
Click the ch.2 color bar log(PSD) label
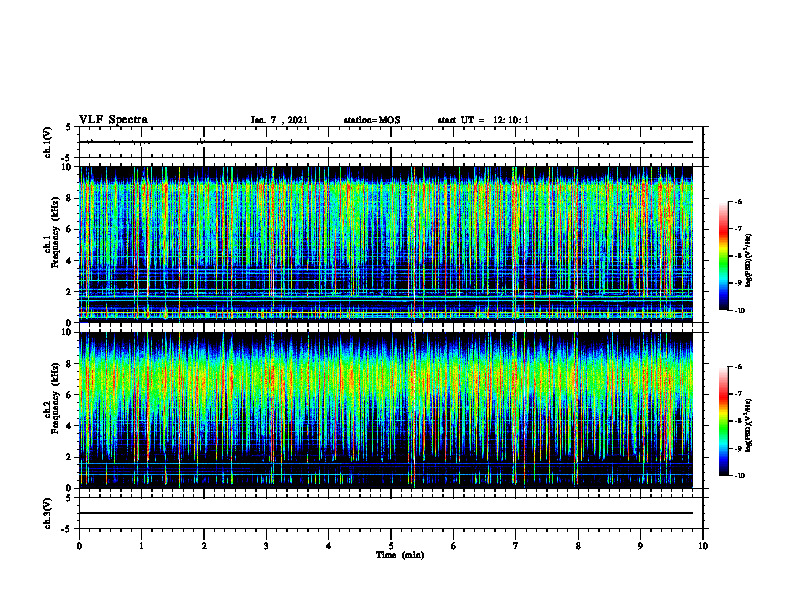748,424
